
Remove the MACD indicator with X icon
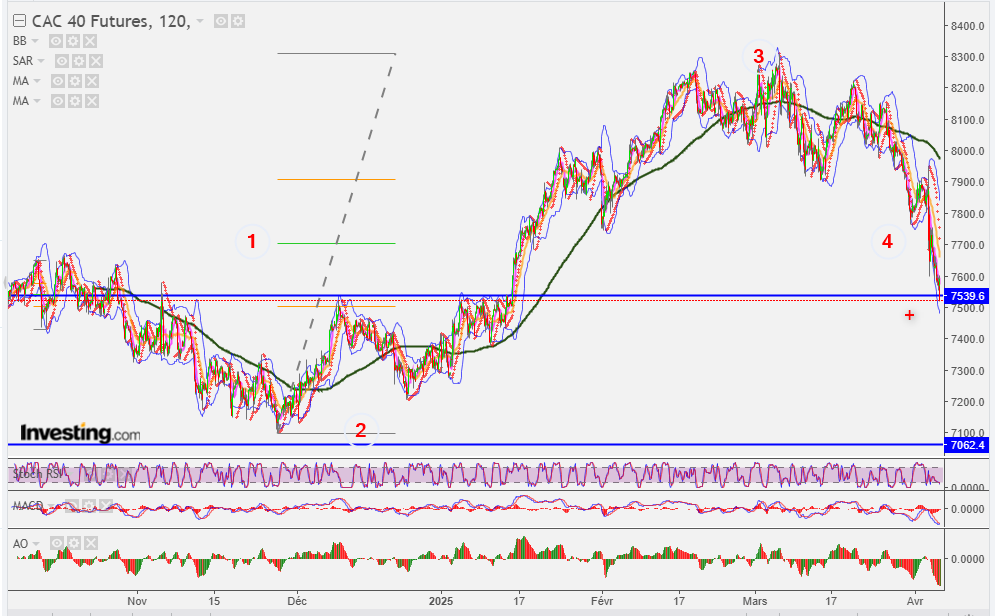coord(106,506)
